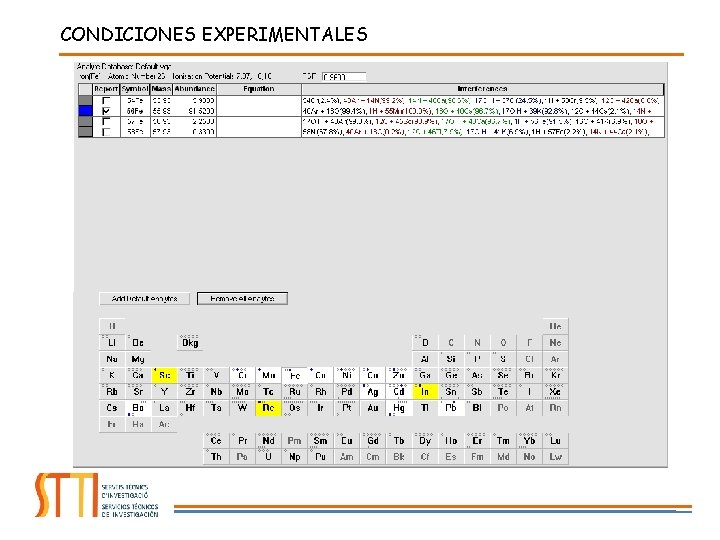The height and width of the screenshot is (540, 720).
Task: Select the Ni element button
Action: (347, 375)
